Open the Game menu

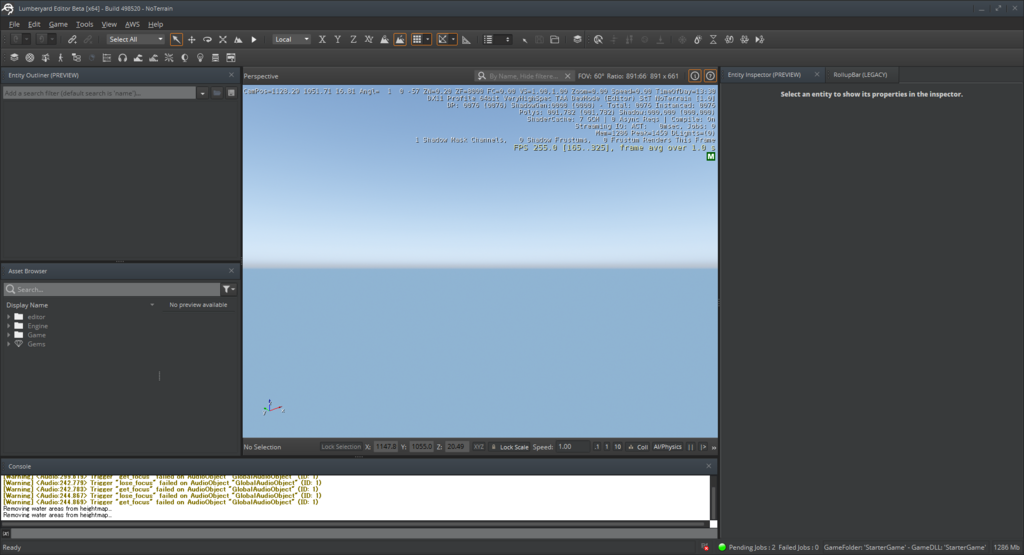click(58, 24)
